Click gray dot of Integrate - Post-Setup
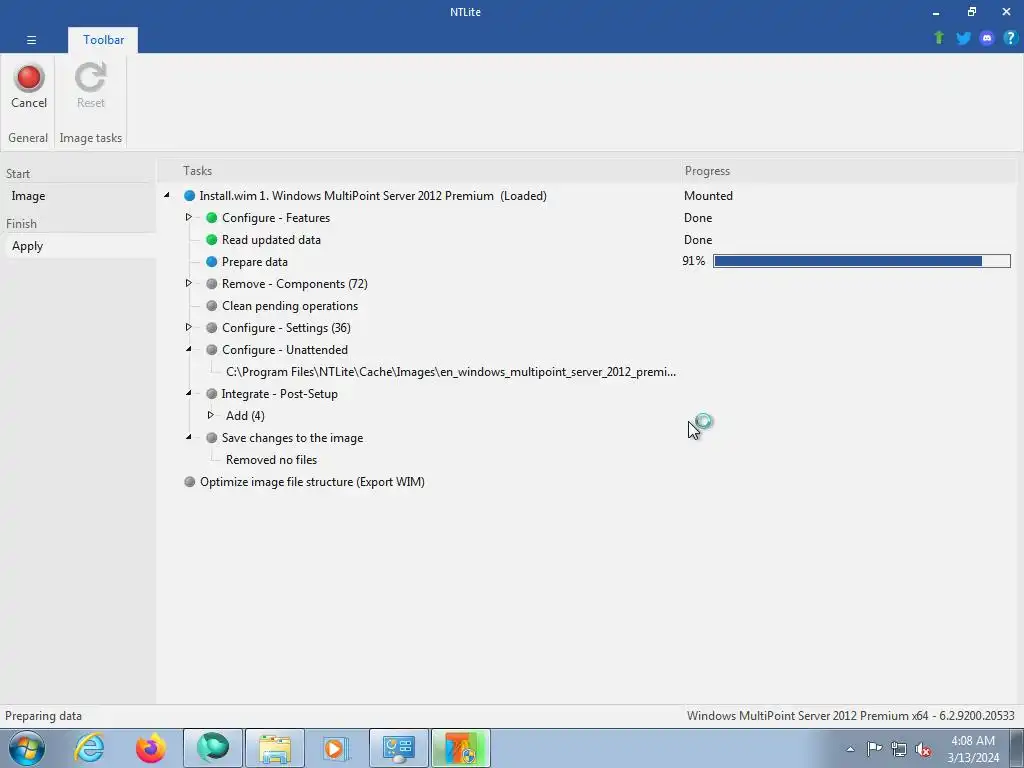This screenshot has height=768, width=1024. 212,394
